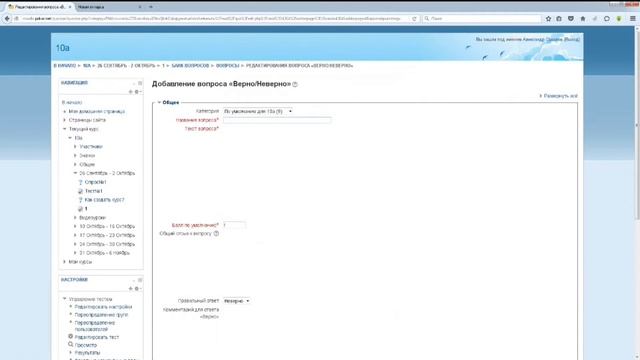This screenshot has height=360, width=640.
Task: Open the Navigation block gear actions
Action: coord(137,92)
